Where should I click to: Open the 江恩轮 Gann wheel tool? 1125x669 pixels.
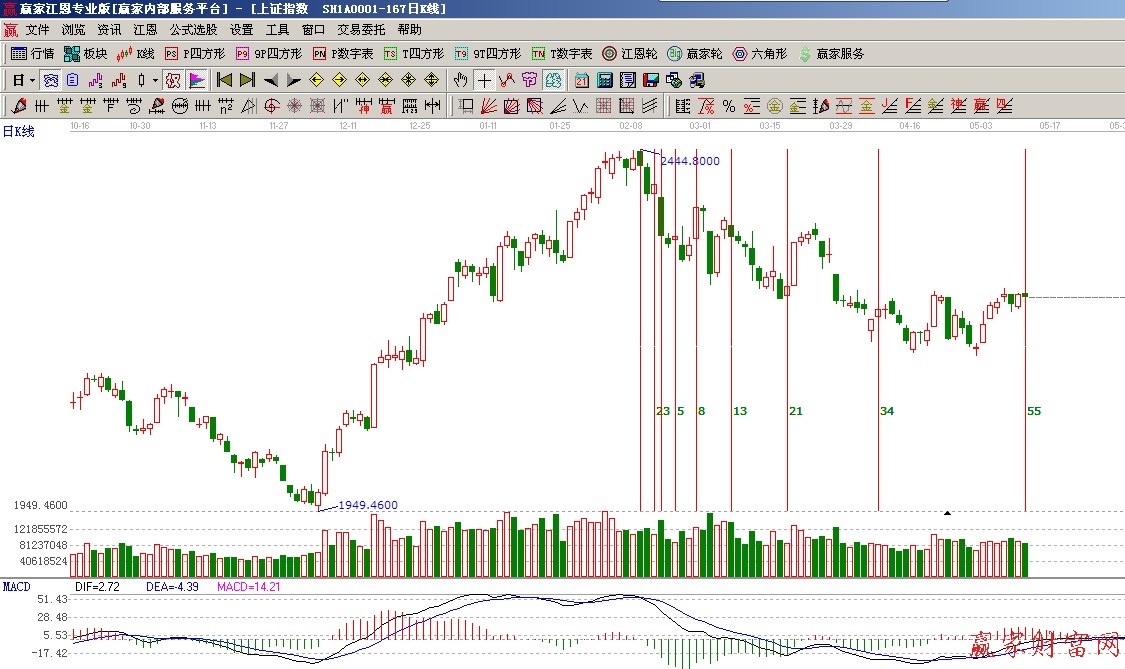tap(630, 54)
